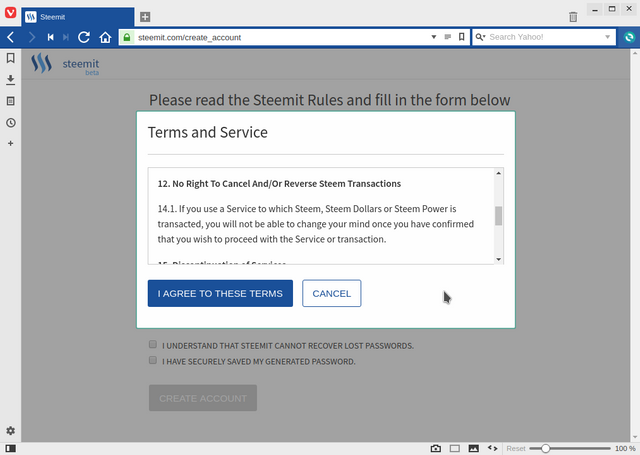Click I Agree To These Terms

(x=220, y=293)
